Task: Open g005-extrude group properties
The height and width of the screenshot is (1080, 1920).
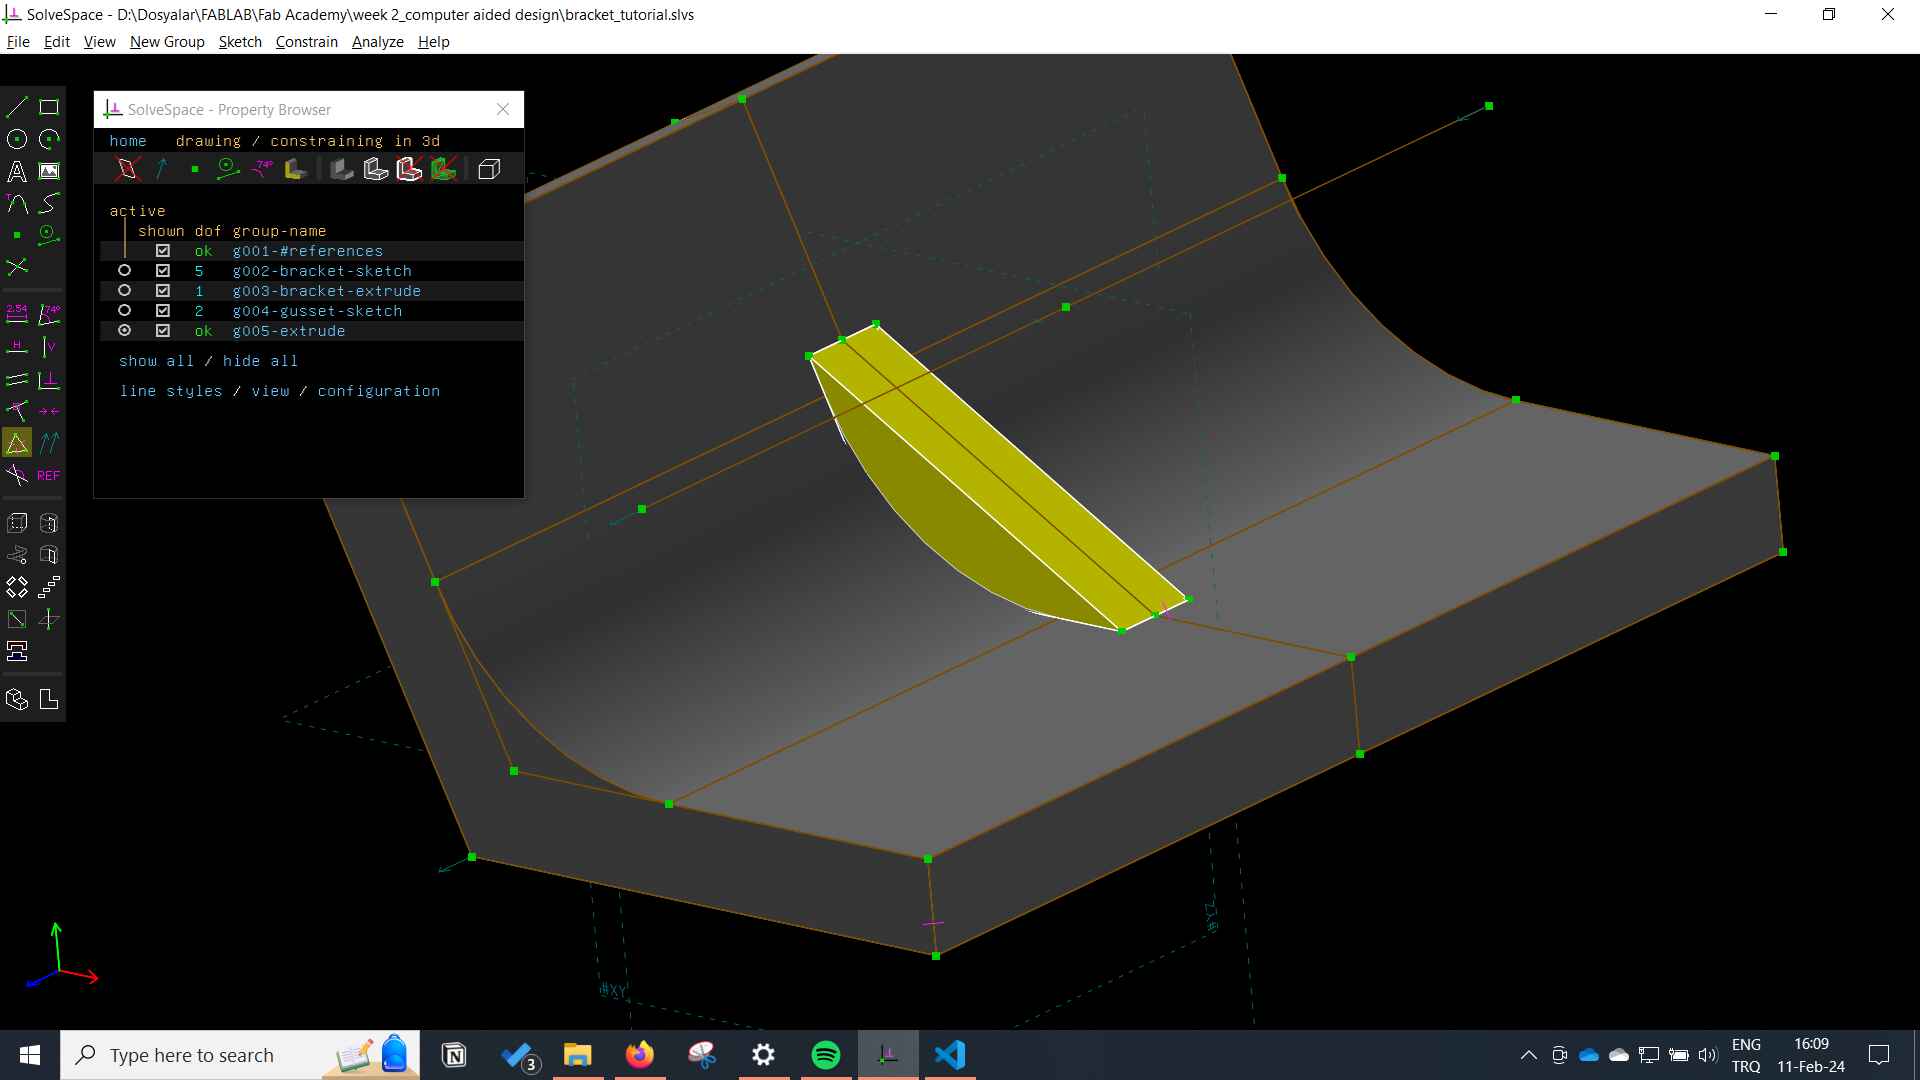Action: coord(289,331)
